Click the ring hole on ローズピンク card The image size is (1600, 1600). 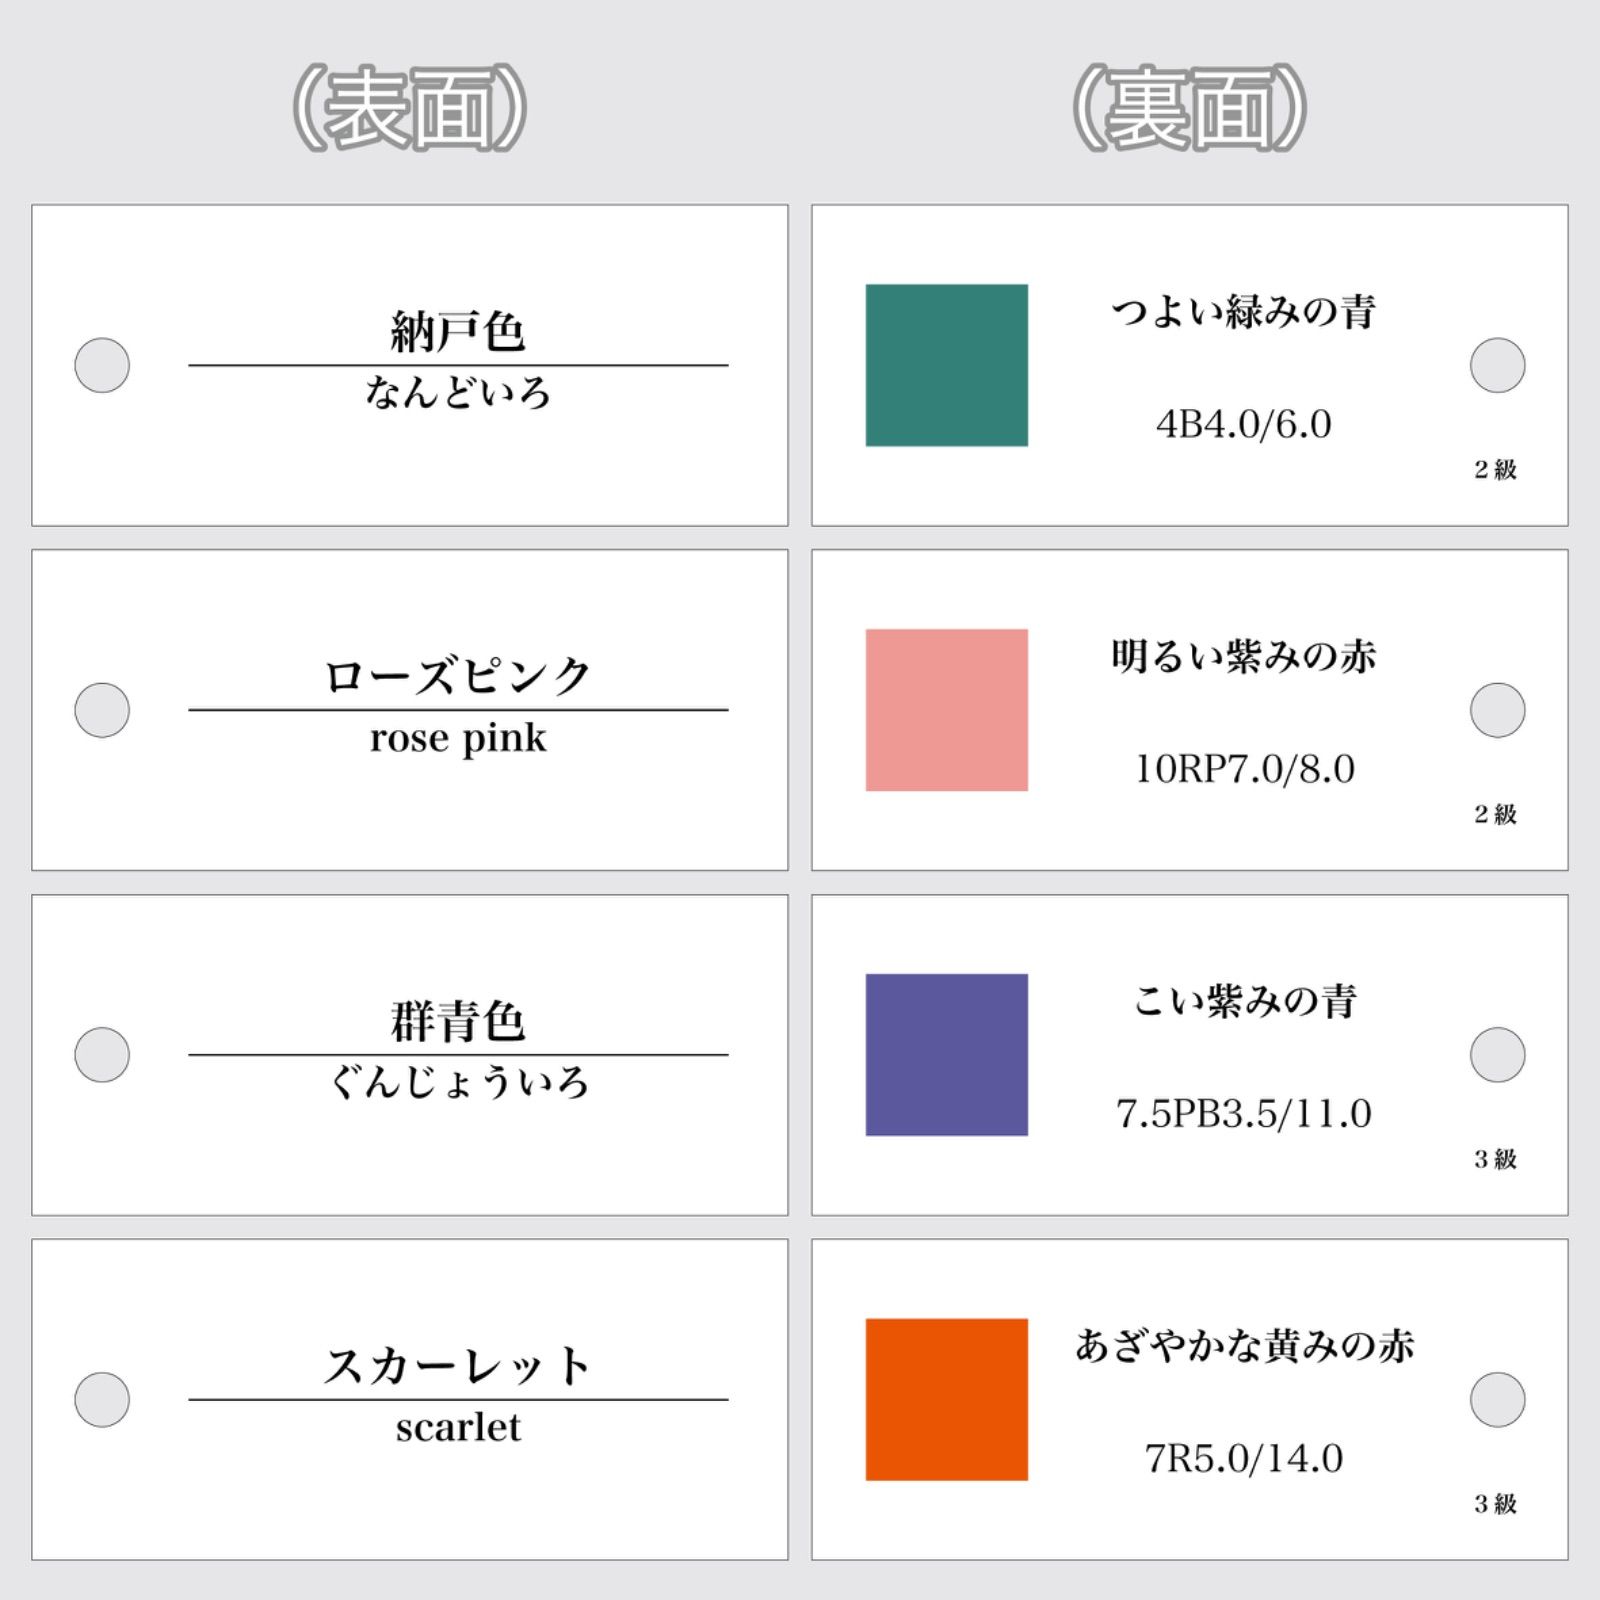pyautogui.click(x=102, y=710)
